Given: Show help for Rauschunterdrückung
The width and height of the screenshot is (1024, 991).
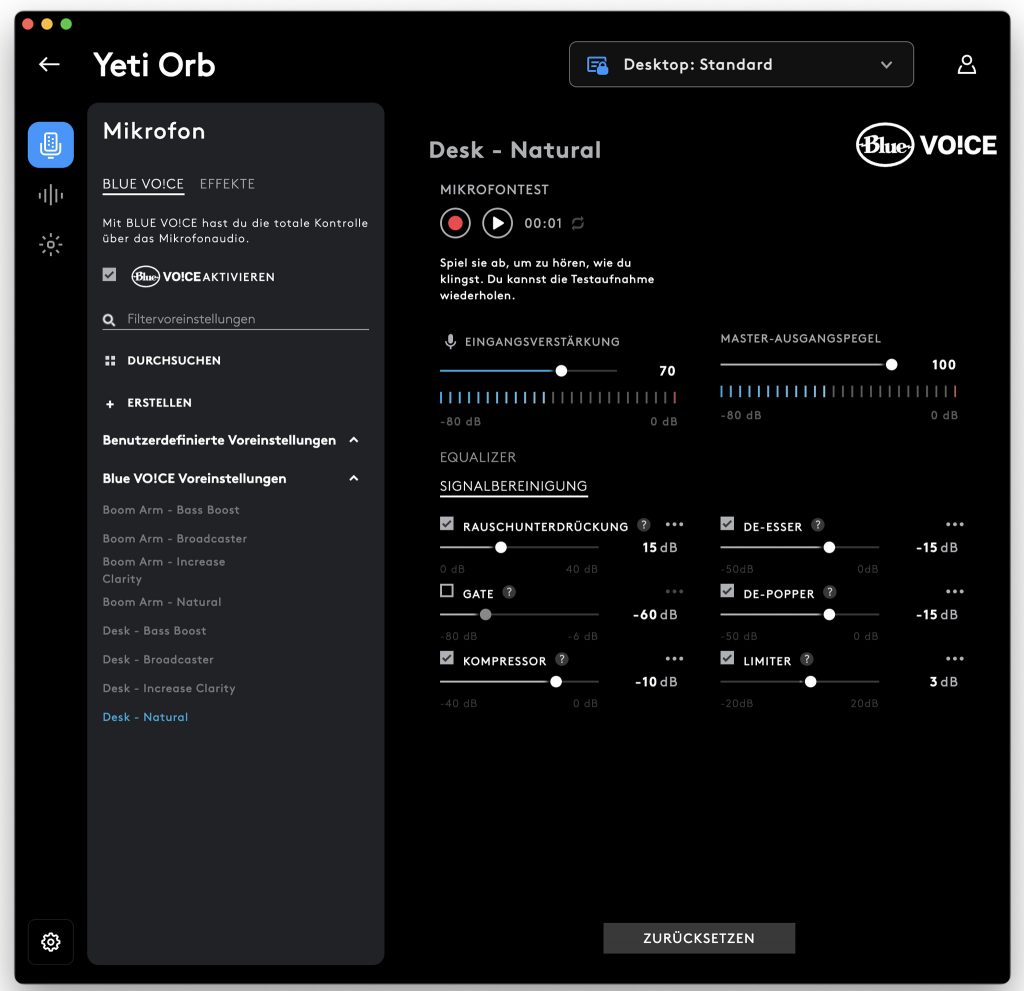Looking at the screenshot, I should click(644, 525).
